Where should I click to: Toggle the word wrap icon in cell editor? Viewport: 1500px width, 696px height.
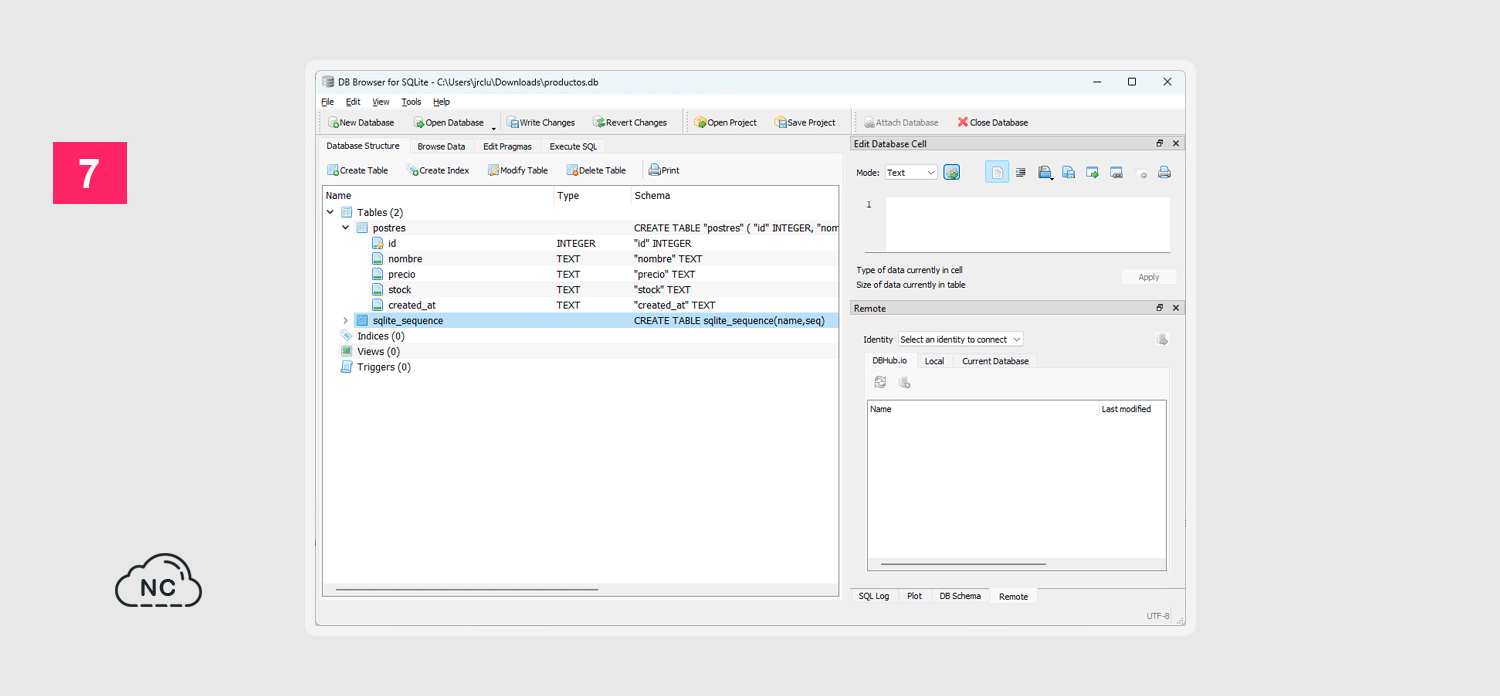pyautogui.click(x=1021, y=173)
